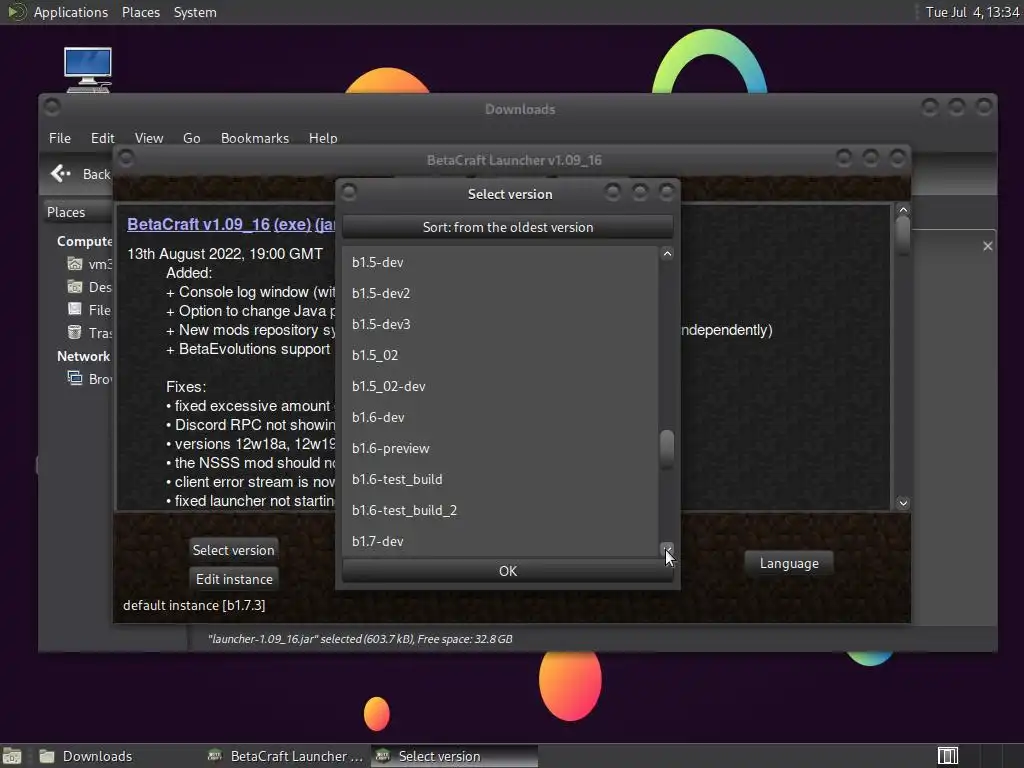1024x768 pixels.
Task: Open Edit menu in Downloads window
Action: (103, 138)
